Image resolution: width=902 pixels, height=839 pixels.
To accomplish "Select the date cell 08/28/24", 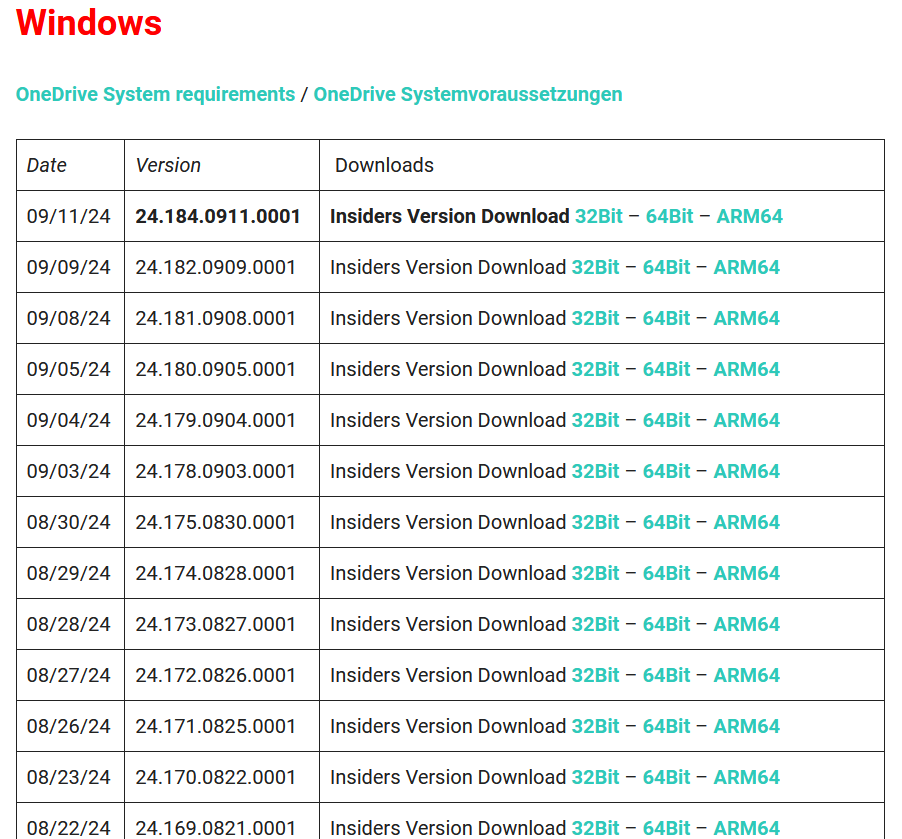I will pyautogui.click(x=68, y=624).
